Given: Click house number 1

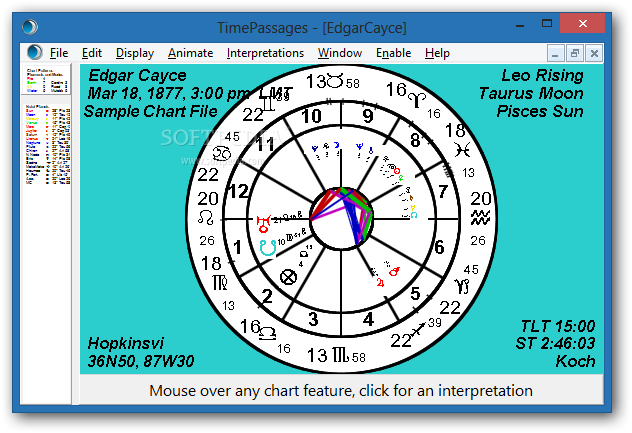Looking at the screenshot, I should 237,247.
